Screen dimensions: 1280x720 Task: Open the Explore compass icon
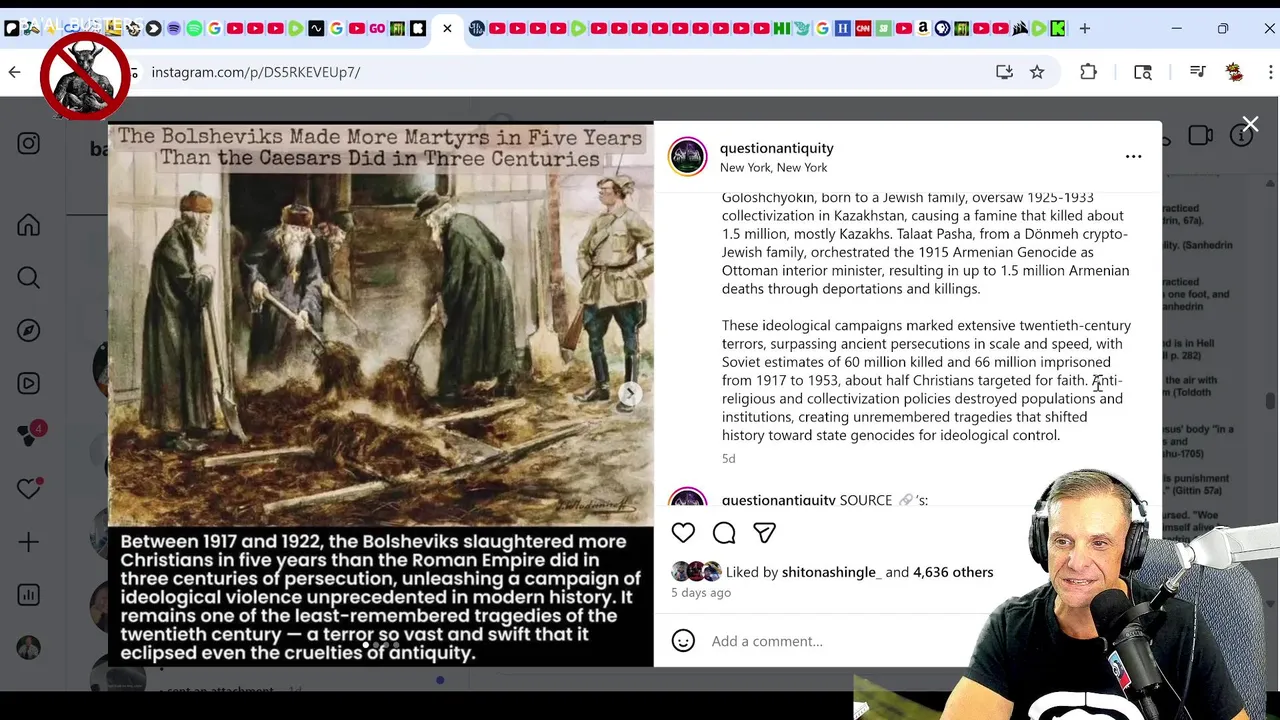(x=28, y=331)
